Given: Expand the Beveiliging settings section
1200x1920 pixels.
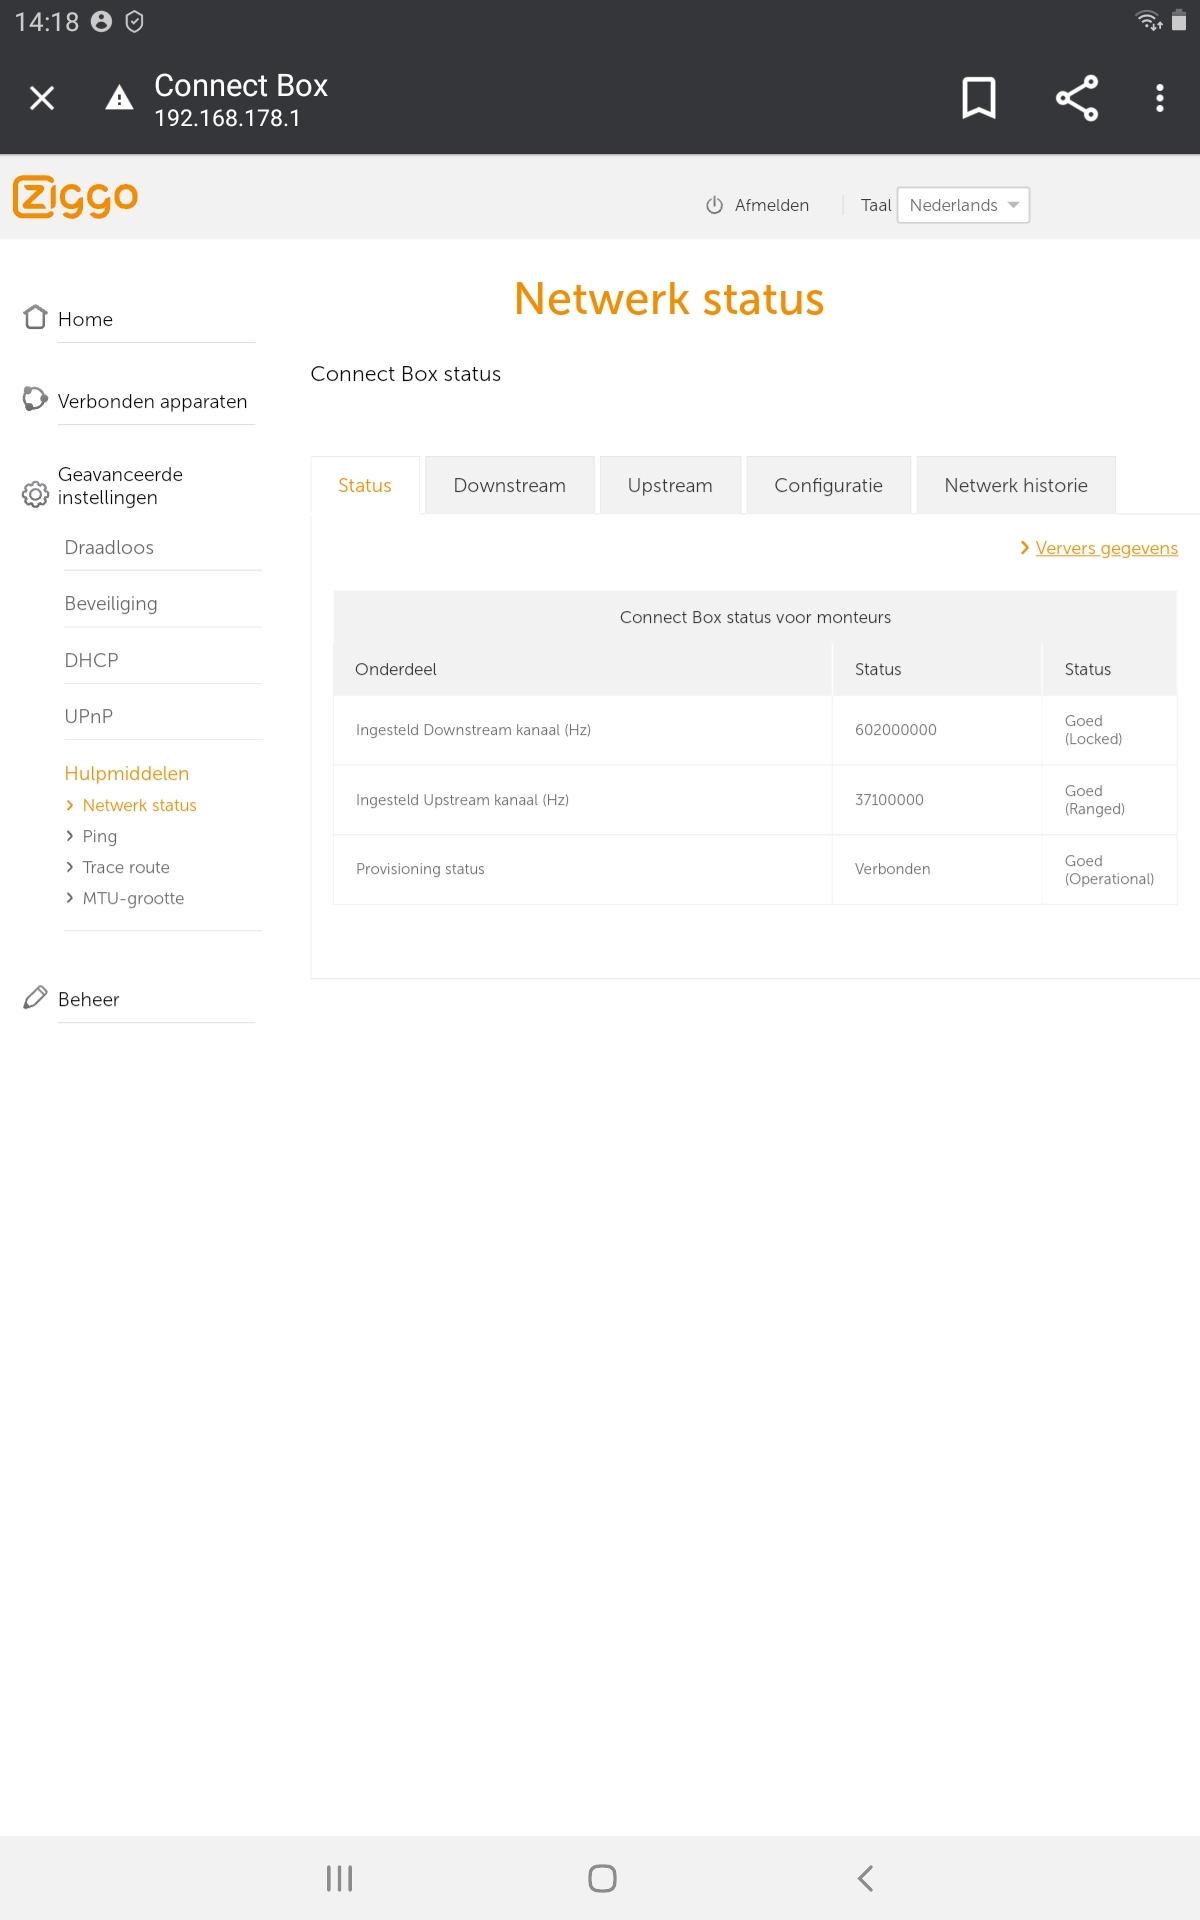Looking at the screenshot, I should pos(111,604).
